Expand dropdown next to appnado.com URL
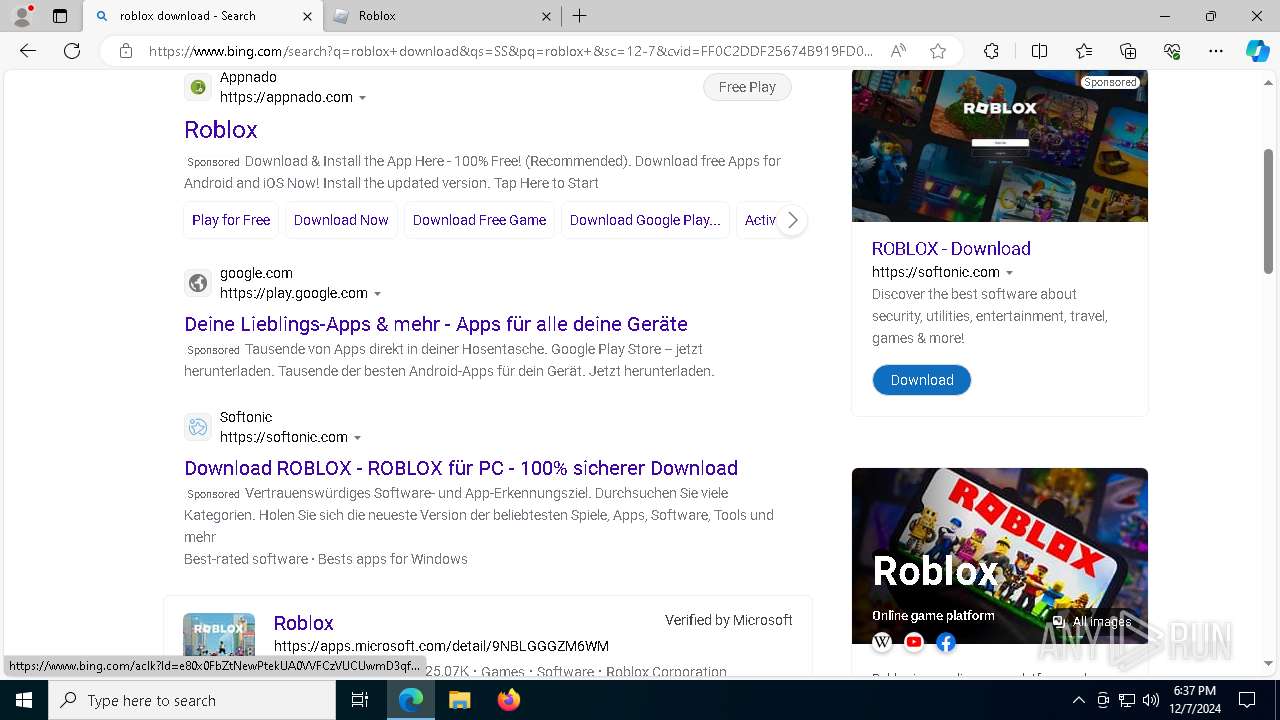 (x=362, y=98)
